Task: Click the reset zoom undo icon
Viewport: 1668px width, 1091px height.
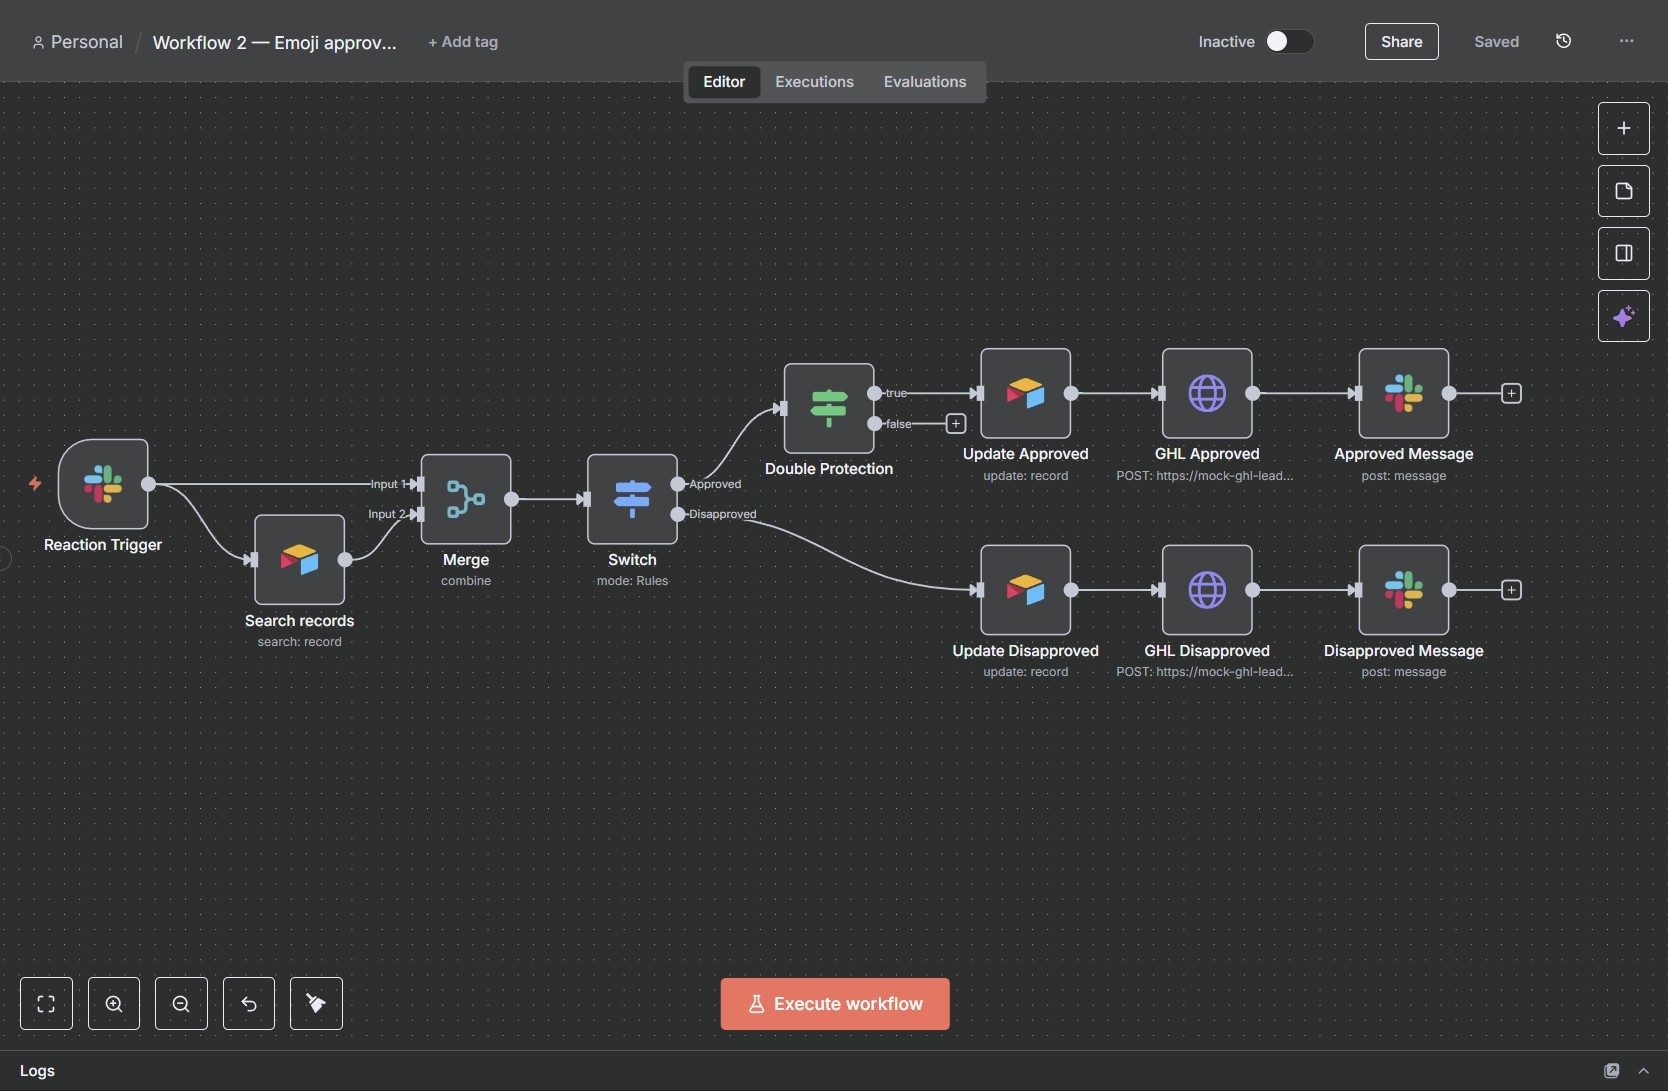Action: pos(249,1004)
